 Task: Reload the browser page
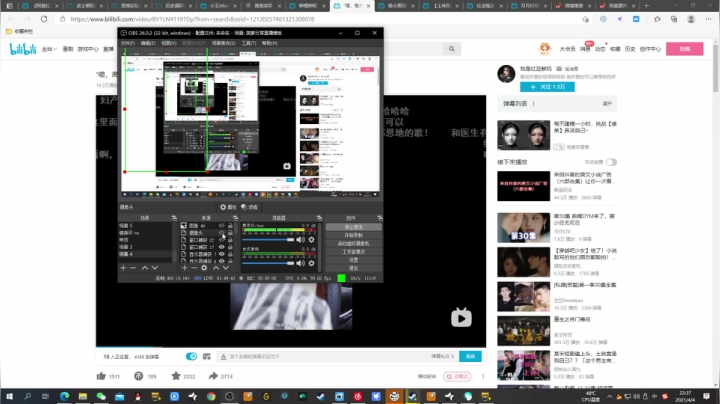point(44,19)
